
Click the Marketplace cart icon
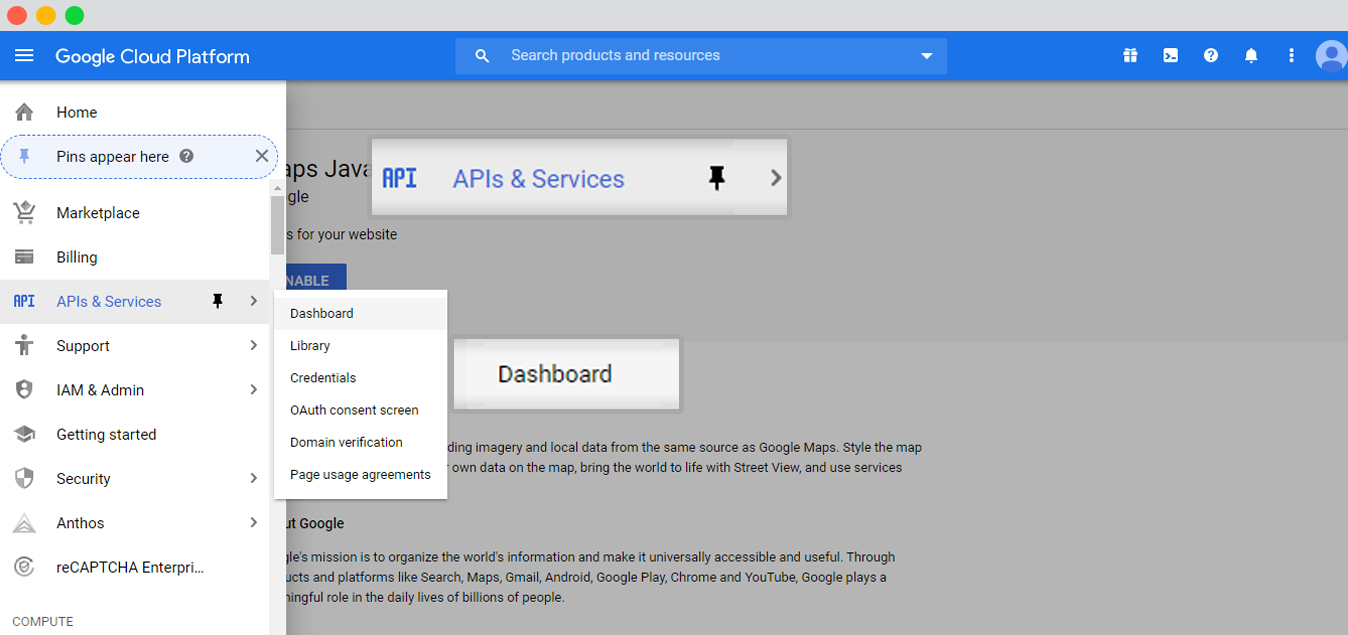click(x=24, y=212)
